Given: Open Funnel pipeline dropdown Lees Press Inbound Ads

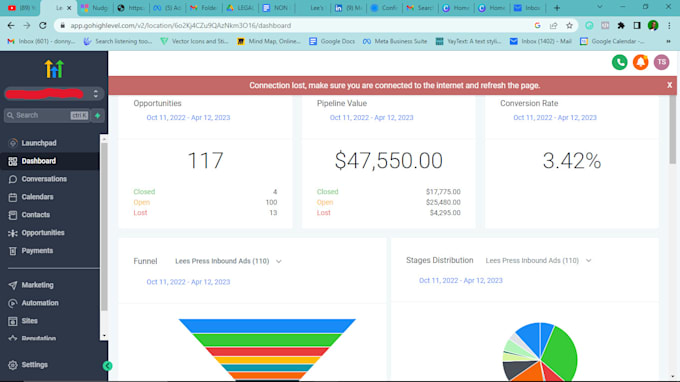Looking at the screenshot, I should pyautogui.click(x=228, y=261).
